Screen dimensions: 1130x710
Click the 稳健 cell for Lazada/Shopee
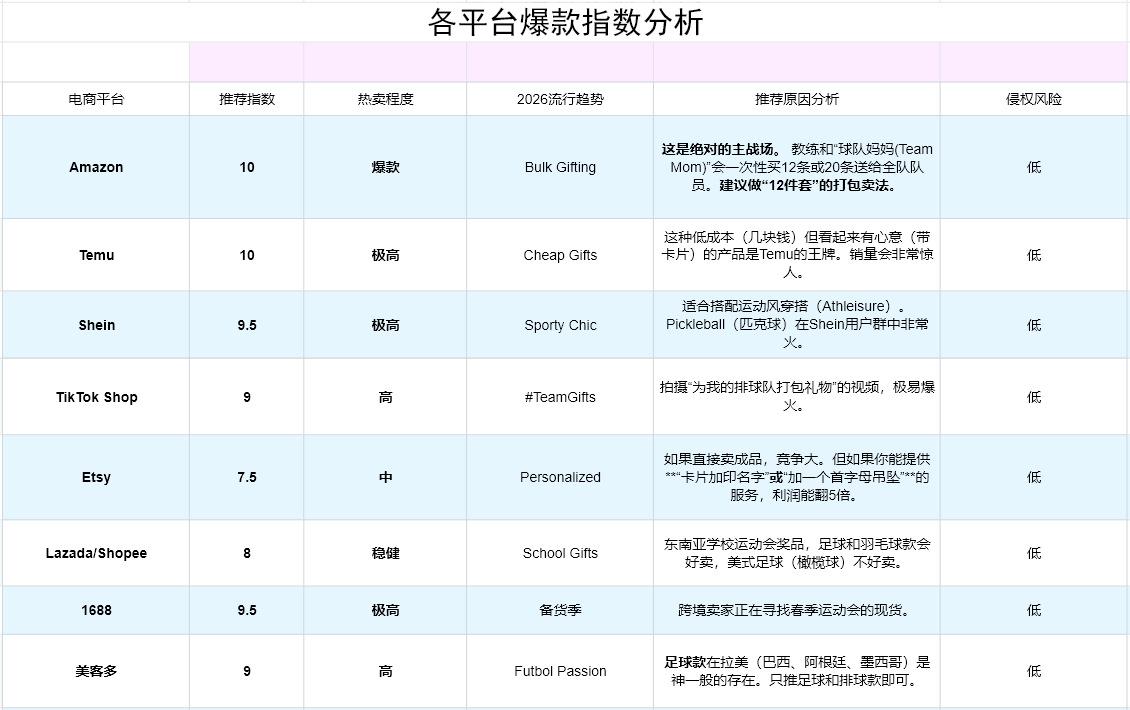point(385,553)
